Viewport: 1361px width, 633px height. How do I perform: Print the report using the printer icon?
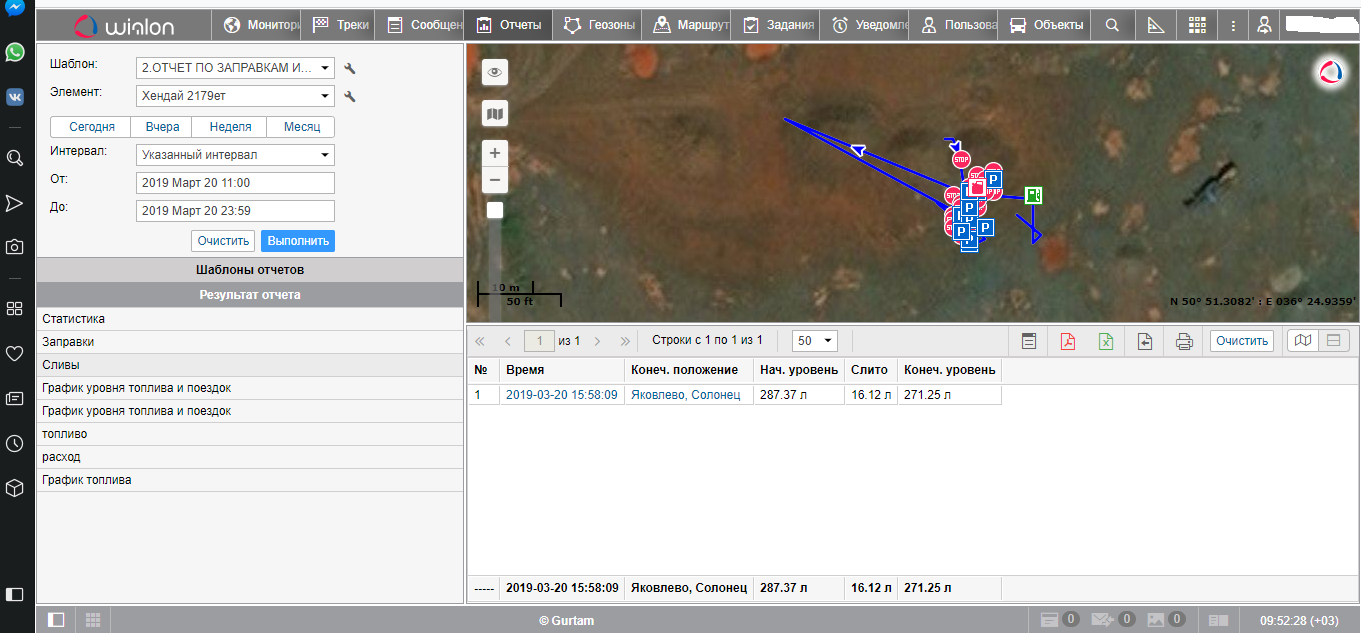[1184, 341]
